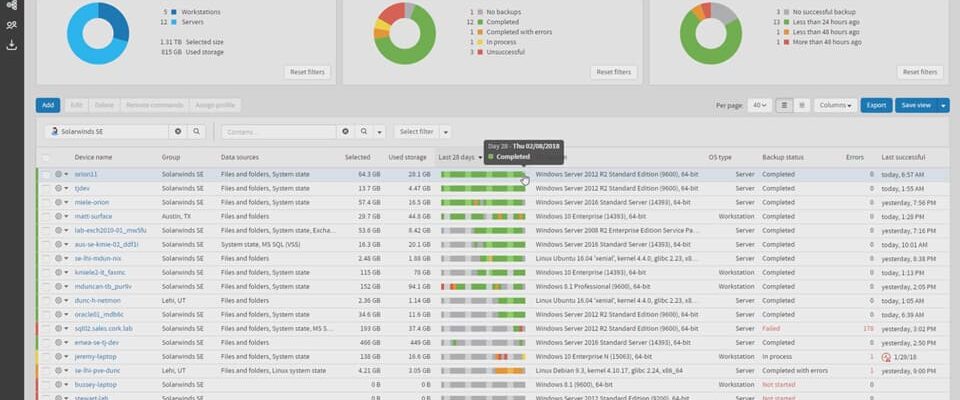
Task: Open the users icon in left sidebar
Action: (x=12, y=25)
